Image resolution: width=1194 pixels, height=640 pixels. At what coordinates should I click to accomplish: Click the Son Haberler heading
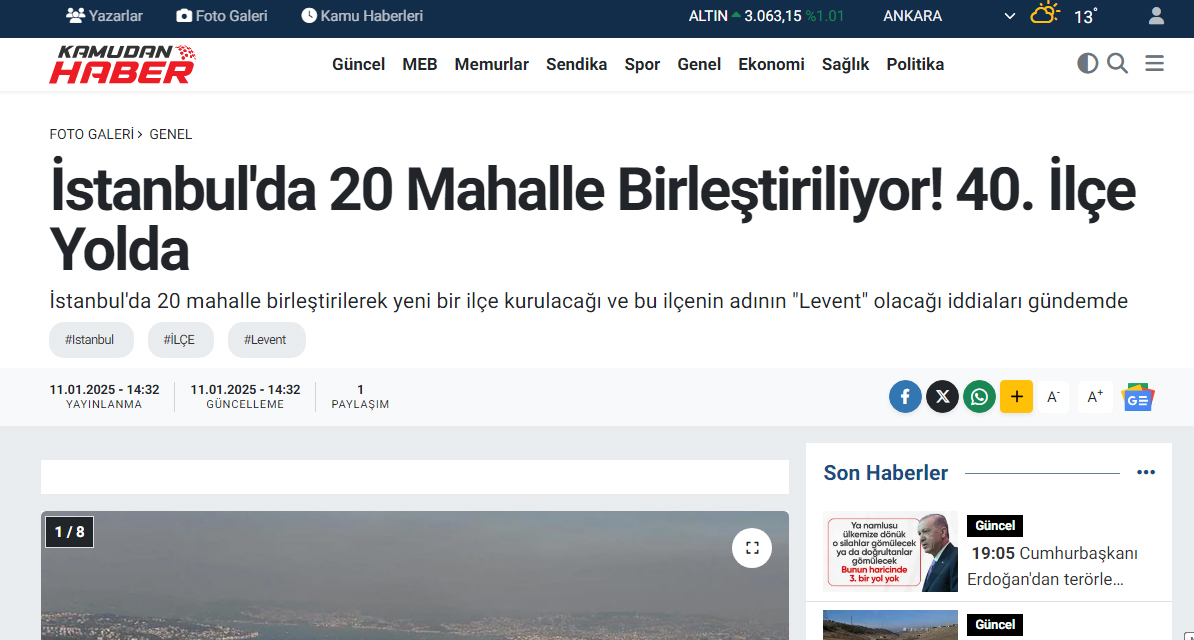[886, 473]
